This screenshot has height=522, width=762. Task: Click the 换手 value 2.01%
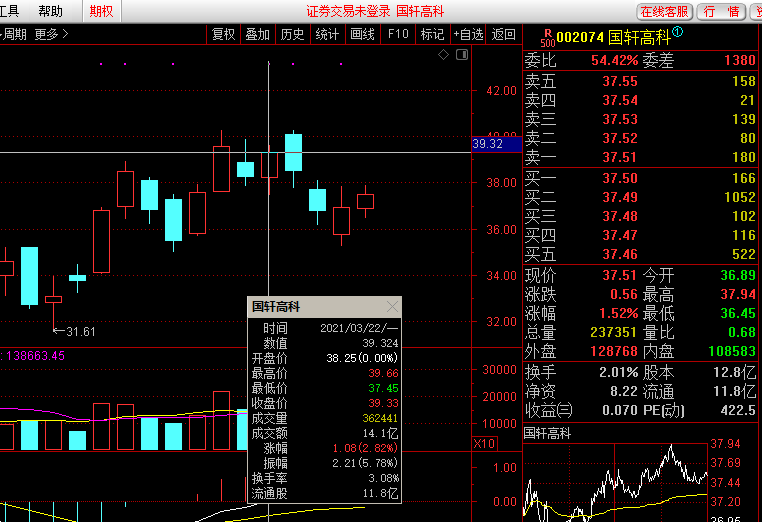pyautogui.click(x=618, y=373)
